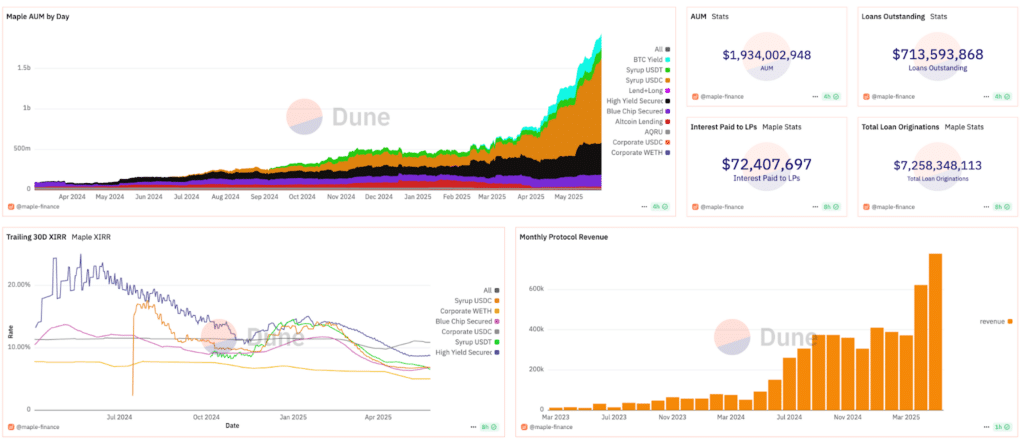Open options menu on Total Loan Originations card
Viewport: 1024px width, 445px height.
pos(985,207)
